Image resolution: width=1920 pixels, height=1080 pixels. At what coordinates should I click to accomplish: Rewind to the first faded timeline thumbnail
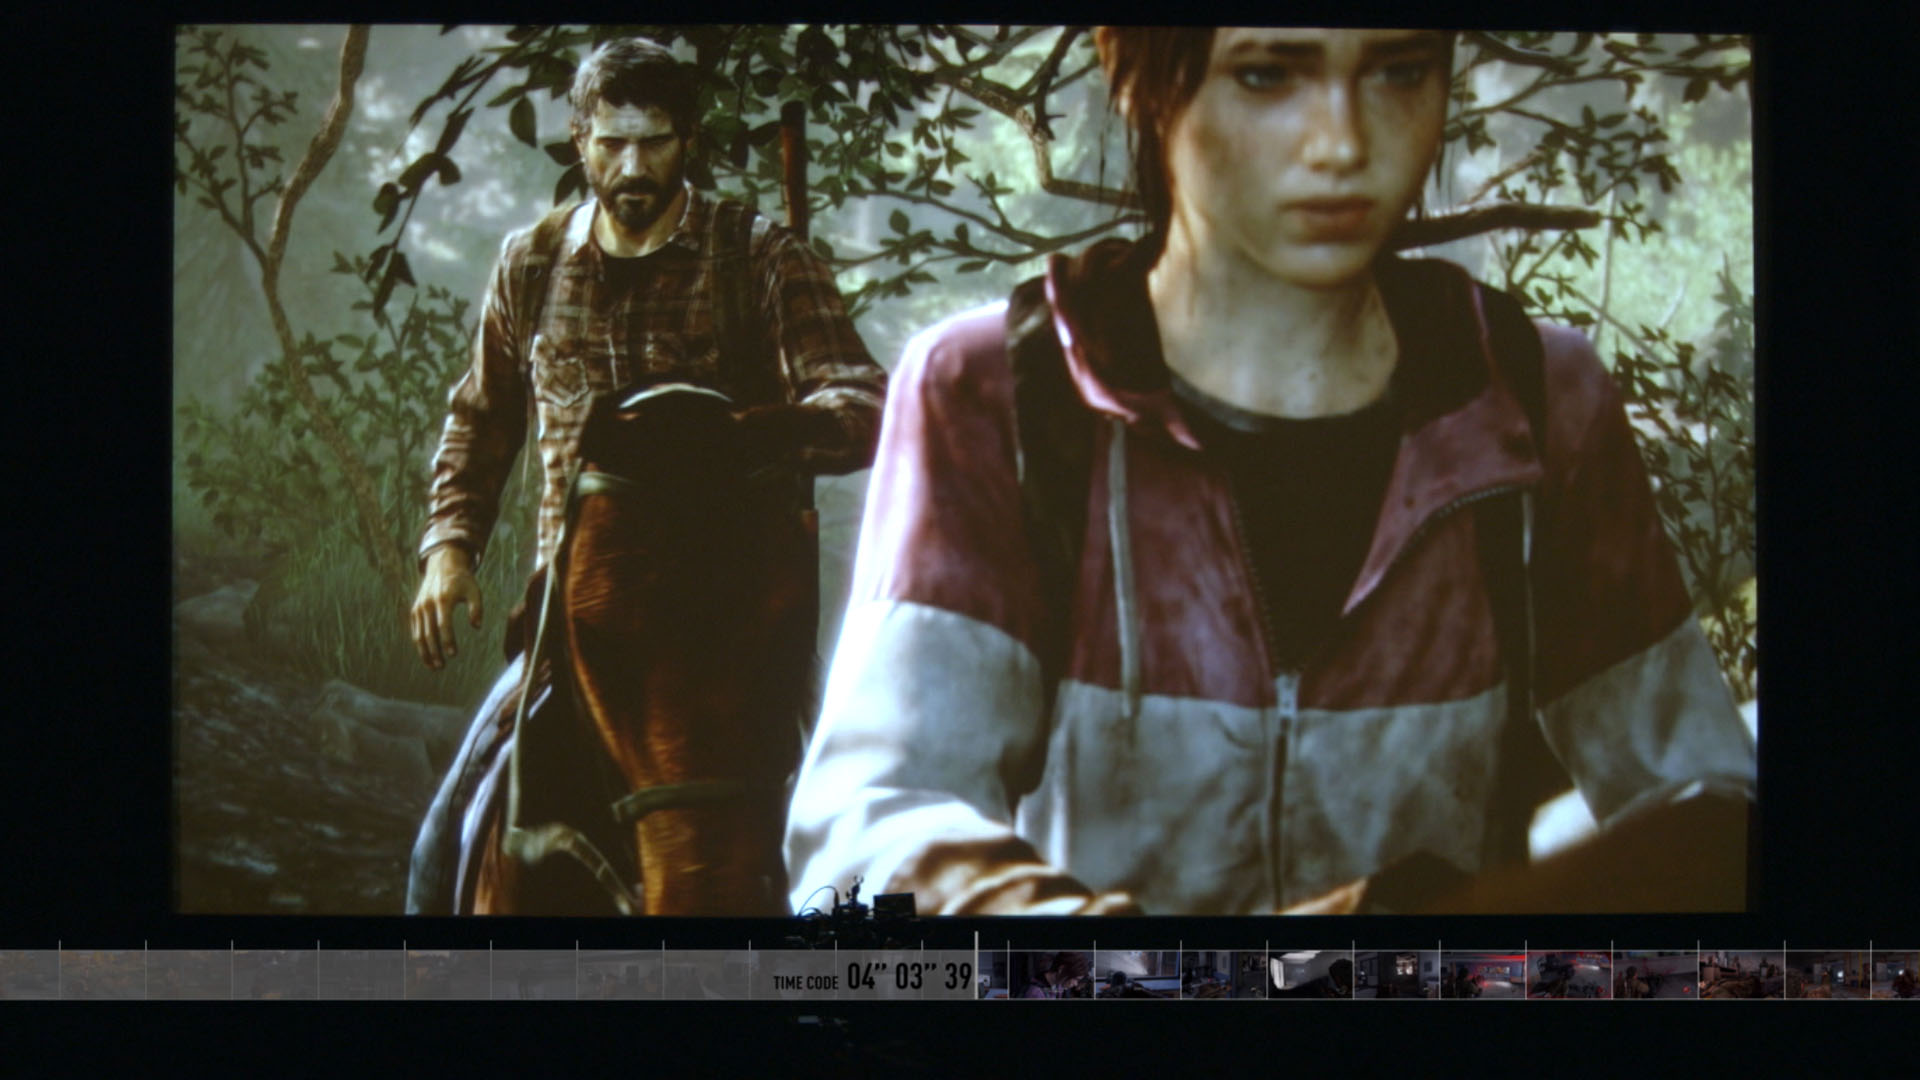[30, 974]
